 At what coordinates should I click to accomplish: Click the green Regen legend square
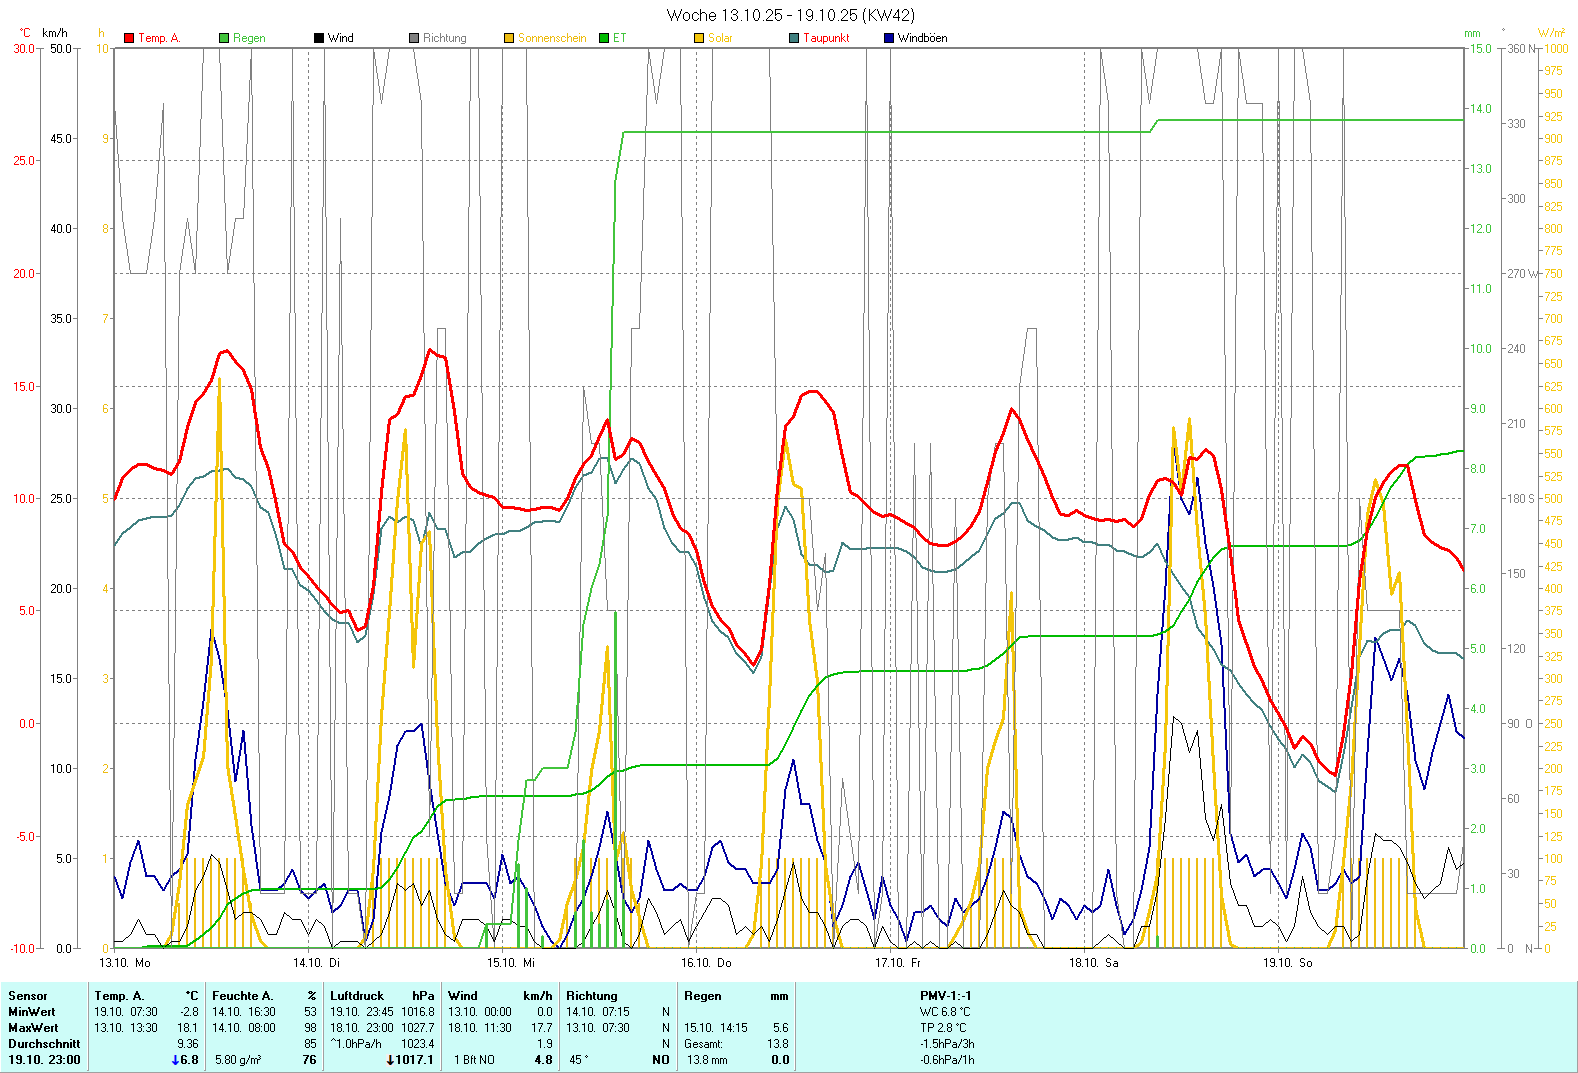pos(224,38)
